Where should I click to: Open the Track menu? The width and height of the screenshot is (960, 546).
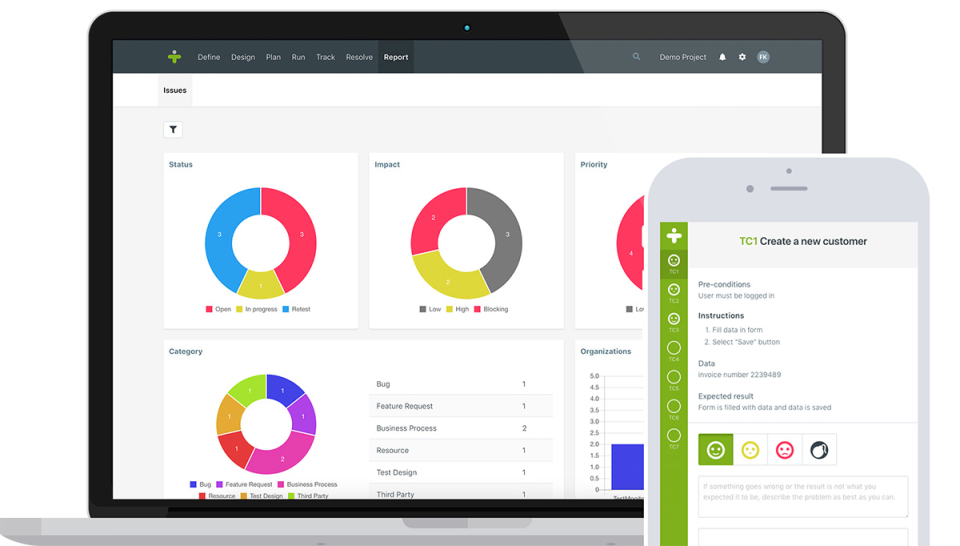coord(326,57)
